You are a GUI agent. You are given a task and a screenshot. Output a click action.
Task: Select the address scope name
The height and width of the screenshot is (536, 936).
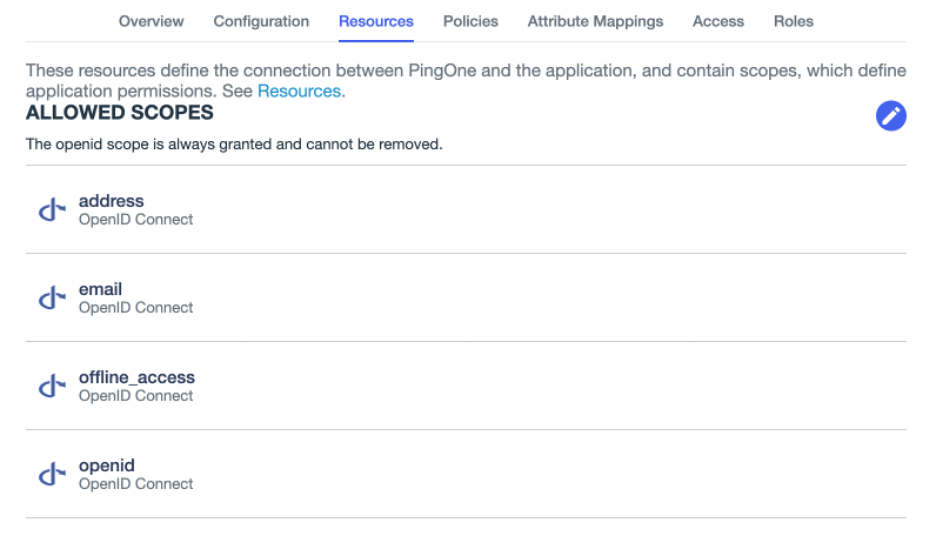tap(111, 201)
